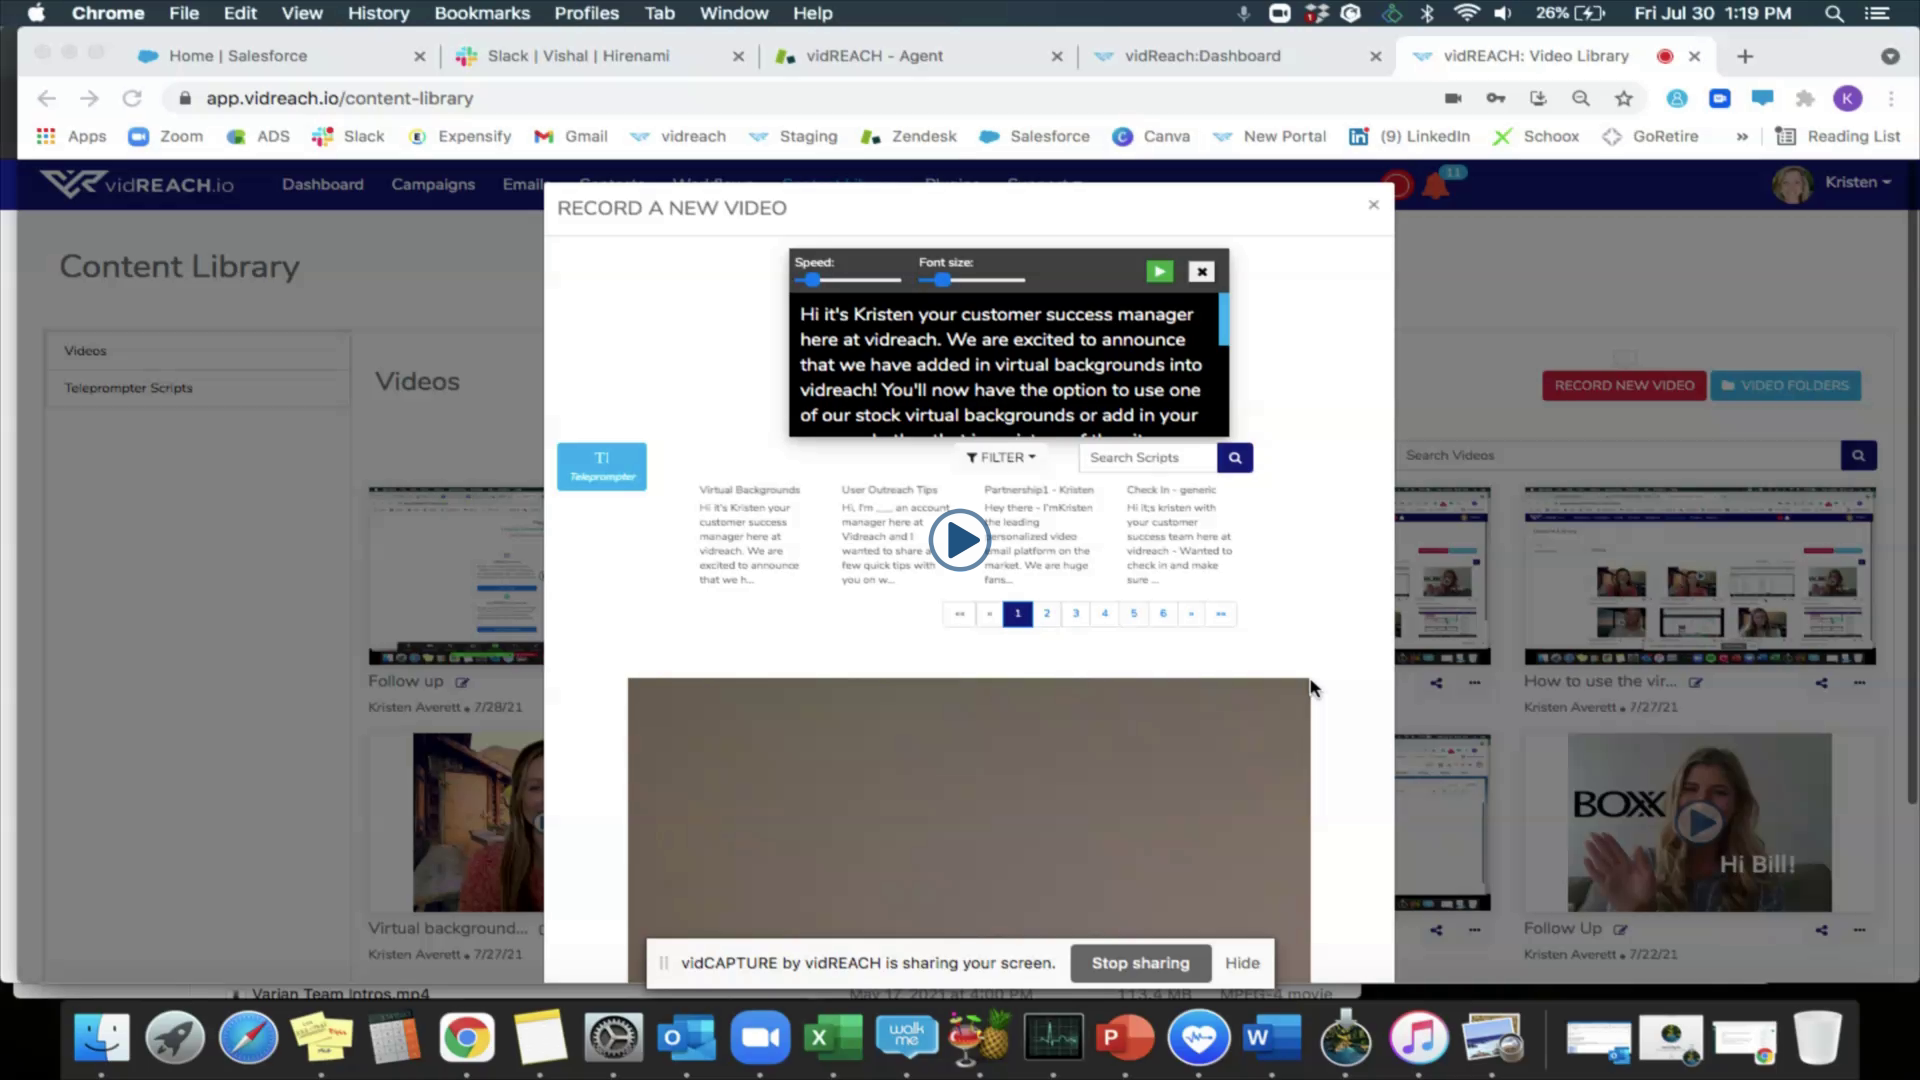Click the Teleprompter blue icon button
This screenshot has width=1920, height=1080.
(601, 466)
